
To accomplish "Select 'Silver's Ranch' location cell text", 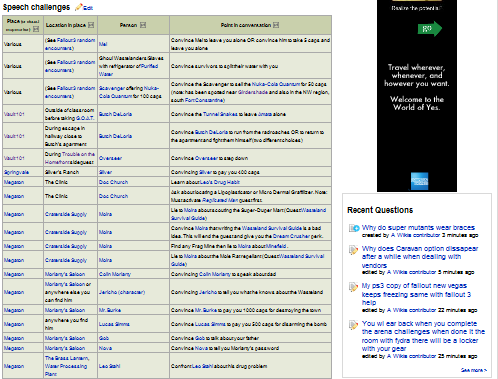I will point(62,172).
